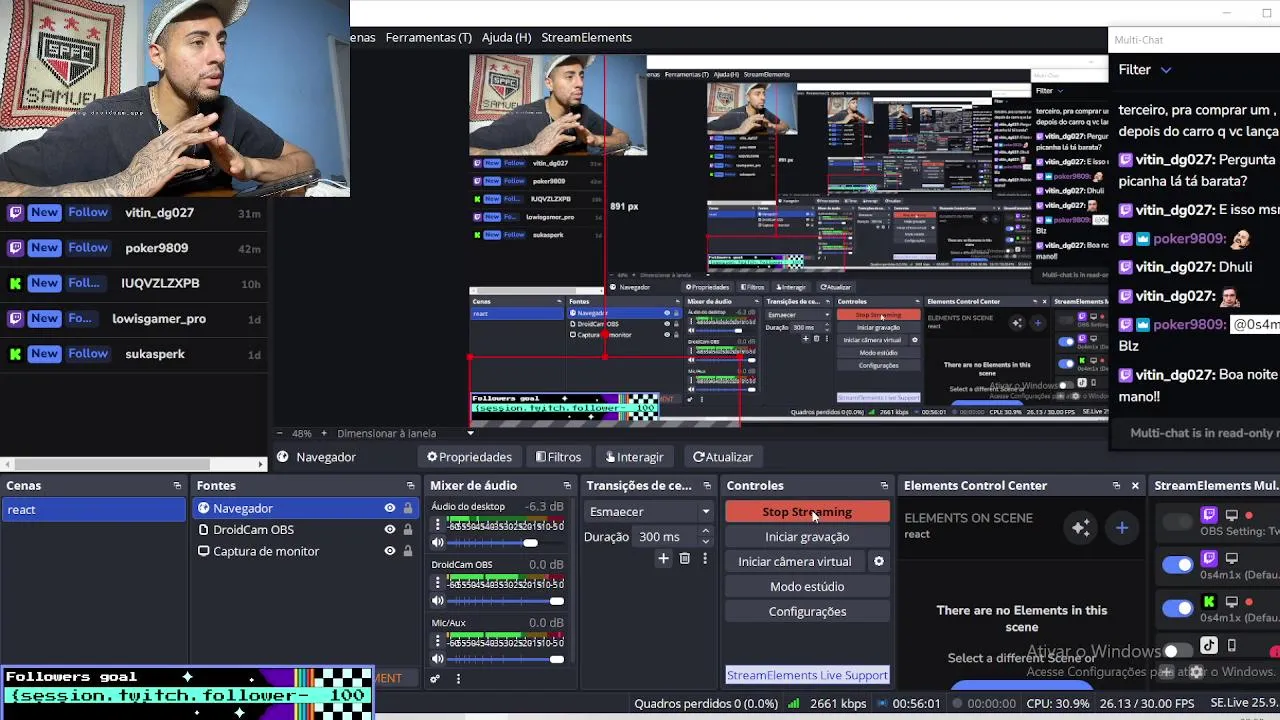Click Twitch icon in OBS Setting row
1280x720 pixels.
coord(1209,515)
